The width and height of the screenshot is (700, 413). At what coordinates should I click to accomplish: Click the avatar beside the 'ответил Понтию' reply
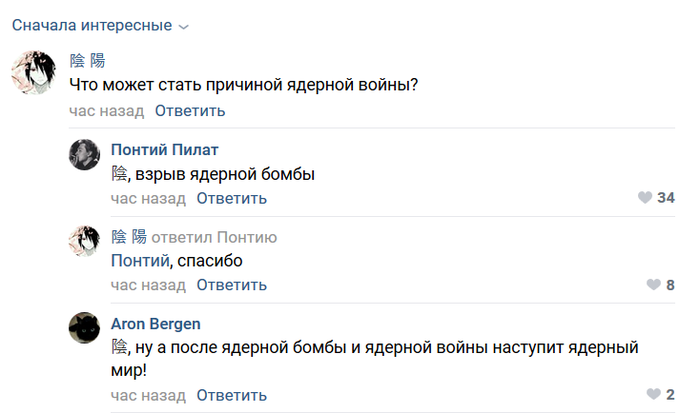pyautogui.click(x=83, y=241)
